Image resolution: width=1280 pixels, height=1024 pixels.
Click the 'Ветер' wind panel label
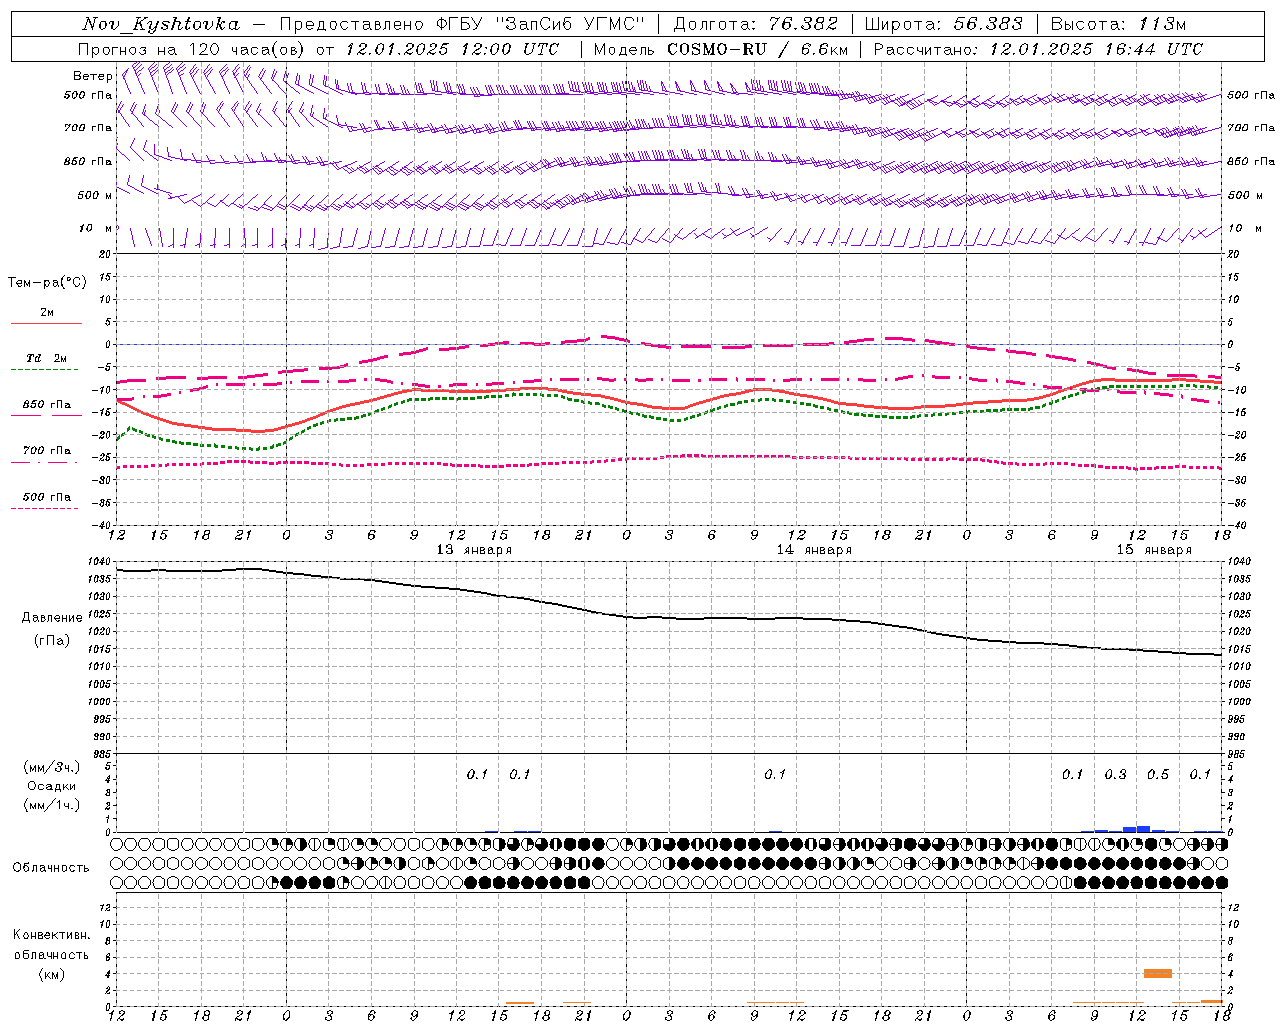92,76
